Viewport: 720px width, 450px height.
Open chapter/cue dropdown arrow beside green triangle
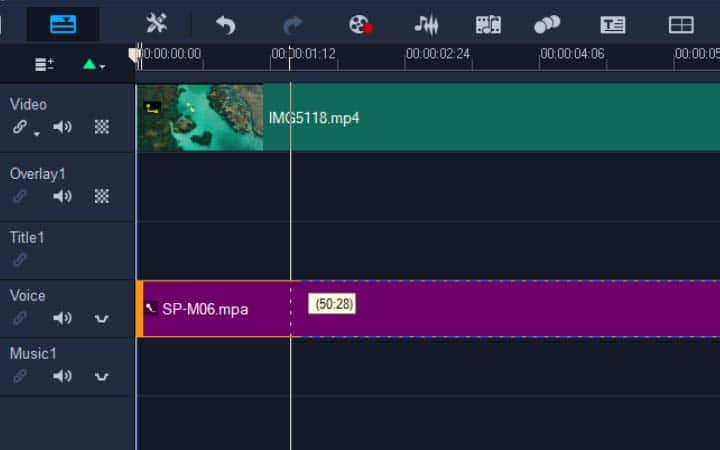point(102,67)
